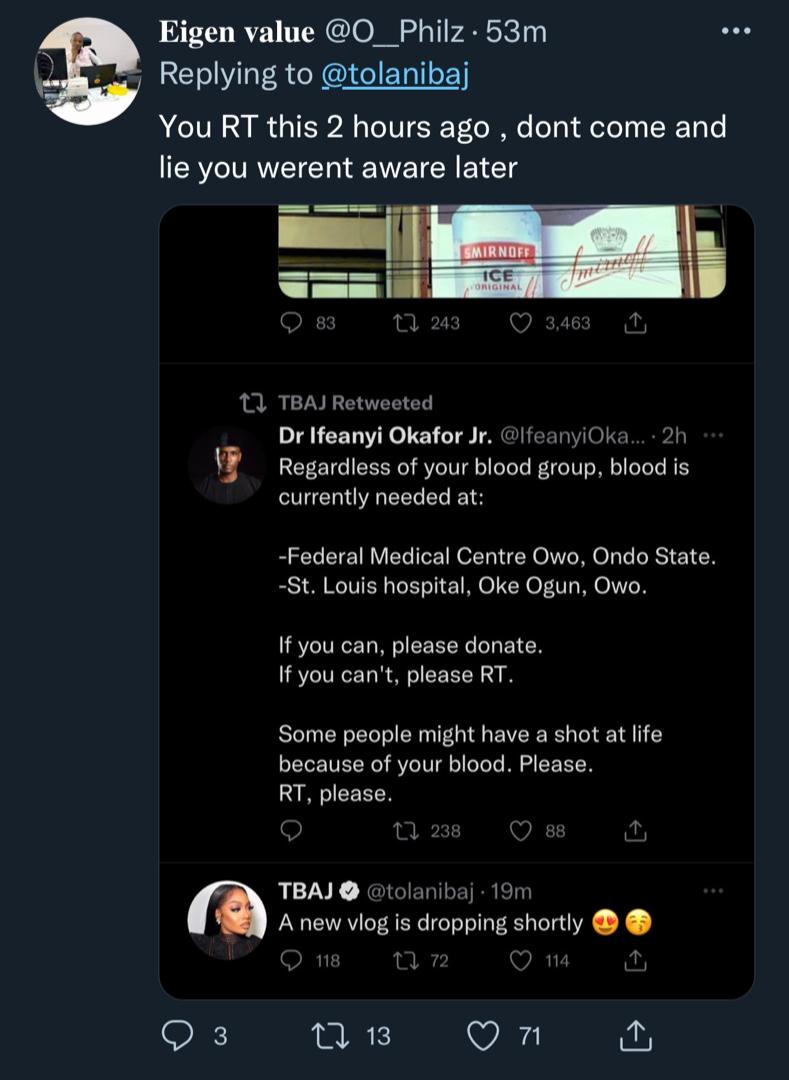Viewport: 789px width, 1080px height.
Task: Open more options on TBAJ's tweet
Action: point(713,890)
